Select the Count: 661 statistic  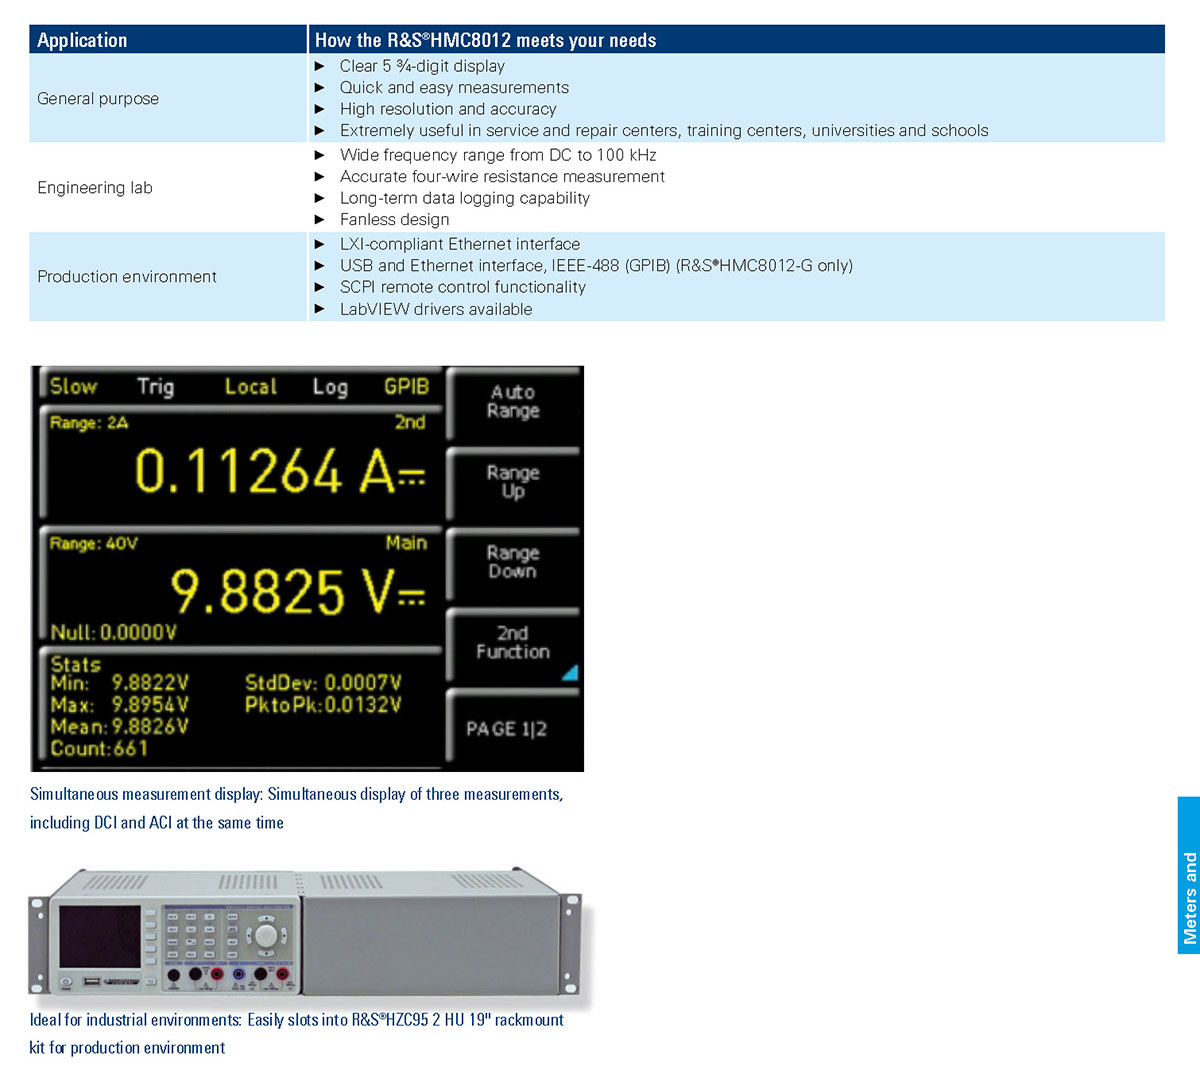point(99,748)
